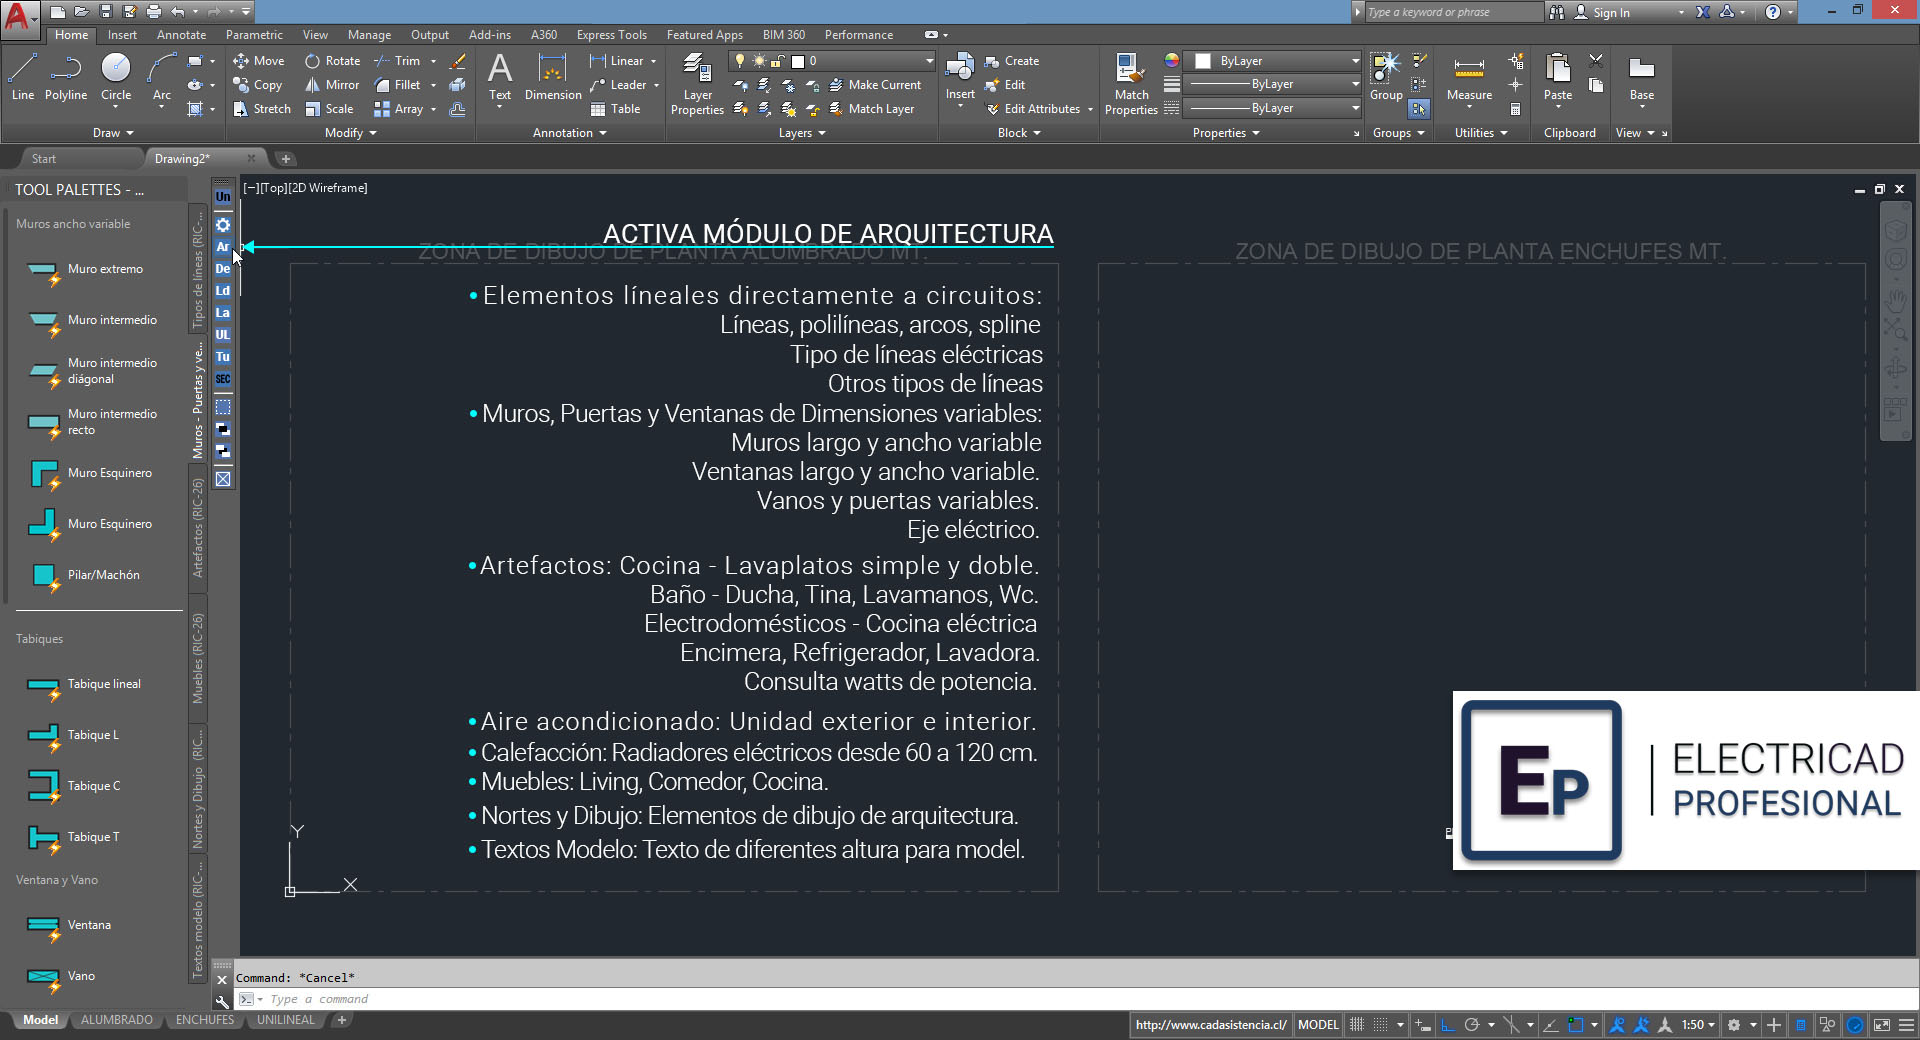The height and width of the screenshot is (1040, 1920).
Task: Expand the Modify panel
Action: coord(350,133)
